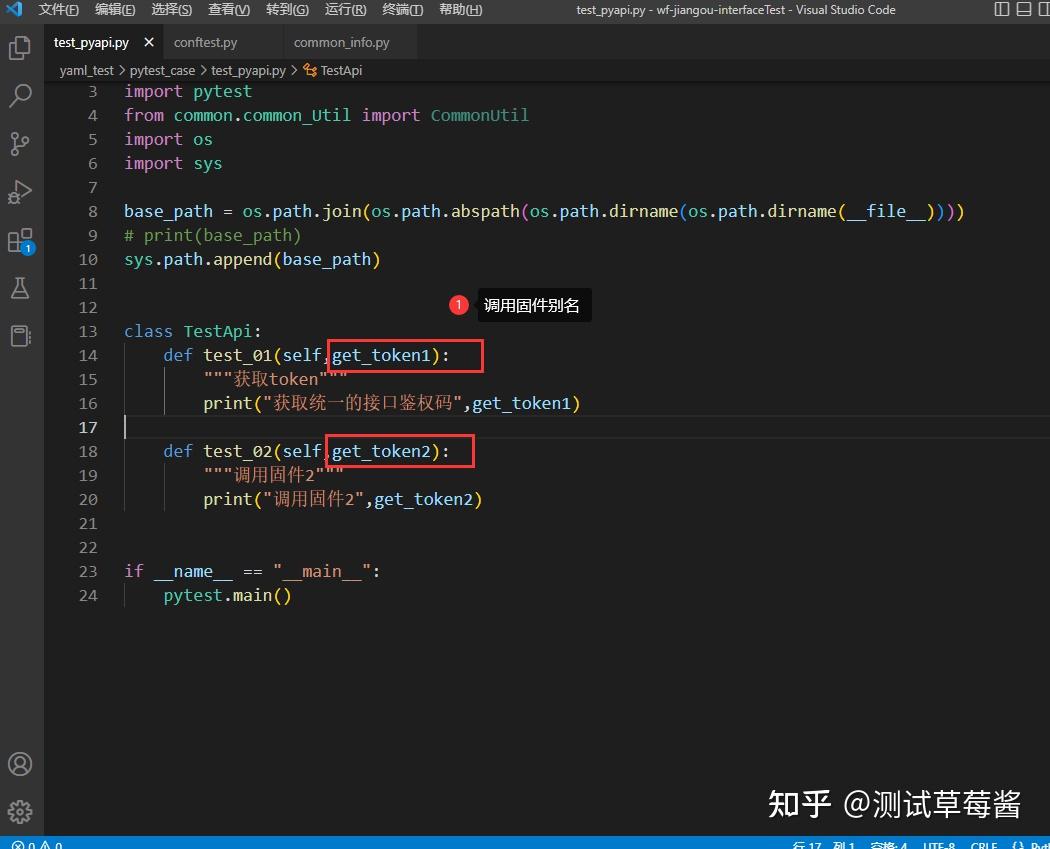
Task: Open errors and warnings status item
Action: coord(37,844)
